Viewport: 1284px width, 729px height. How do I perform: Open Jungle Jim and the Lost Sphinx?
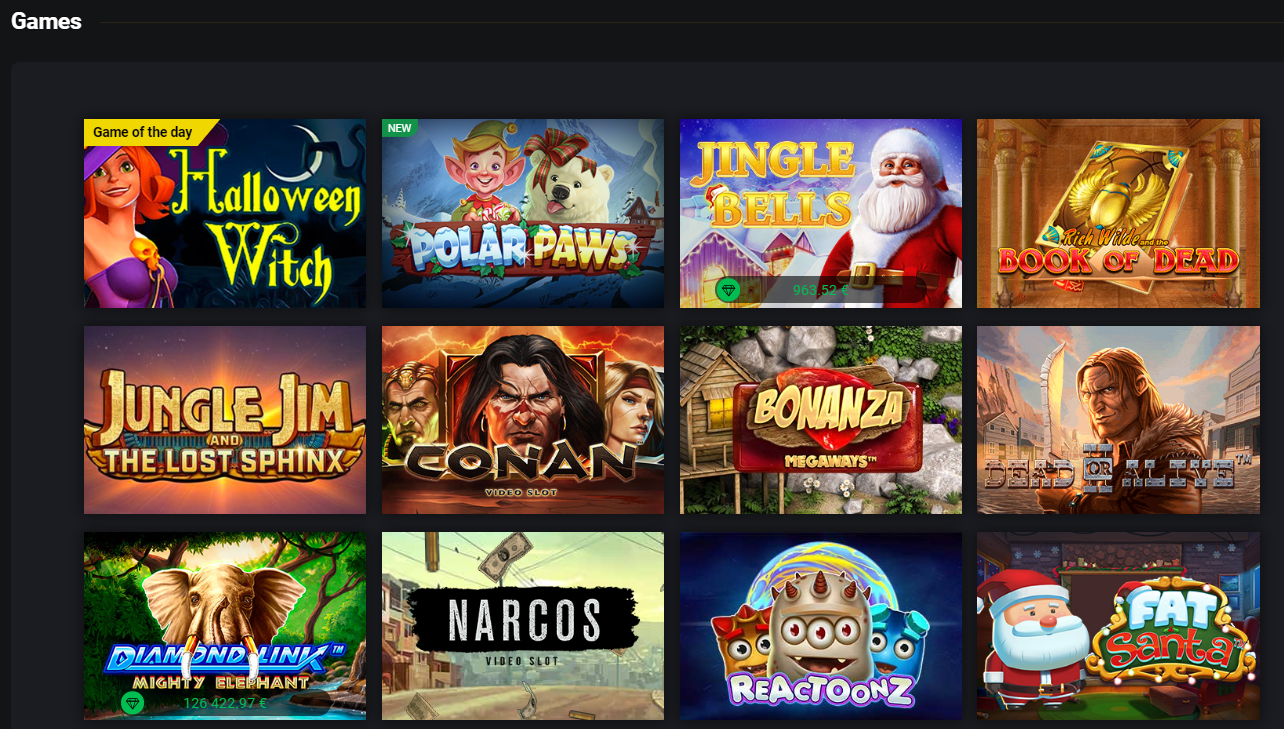pos(225,420)
